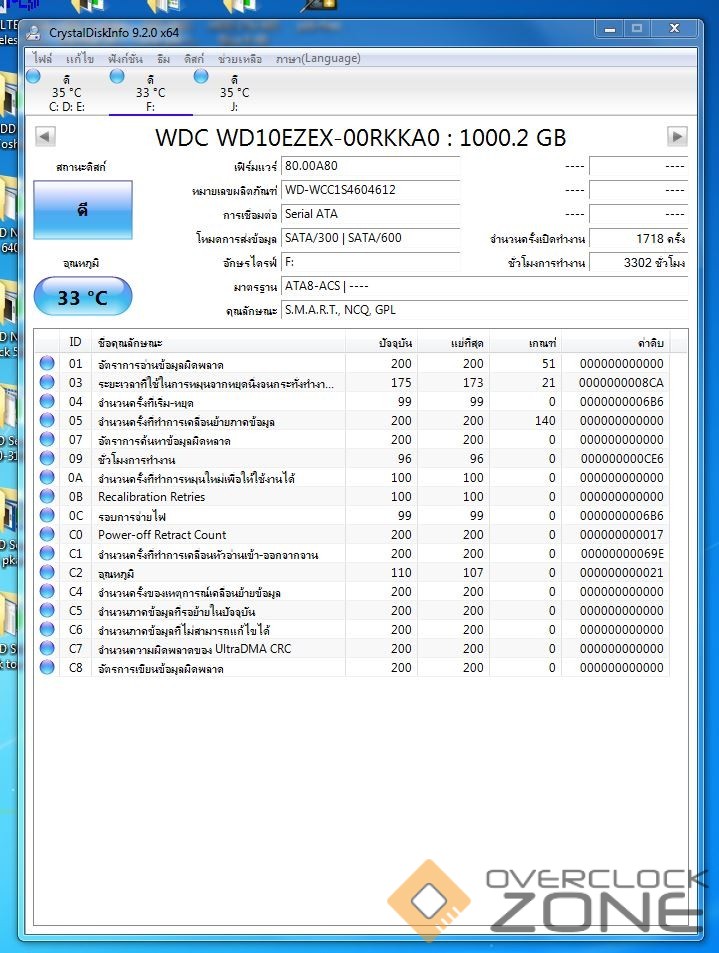Open the ธีม (Theme) menu
Image resolution: width=719 pixels, height=953 pixels.
click(163, 59)
